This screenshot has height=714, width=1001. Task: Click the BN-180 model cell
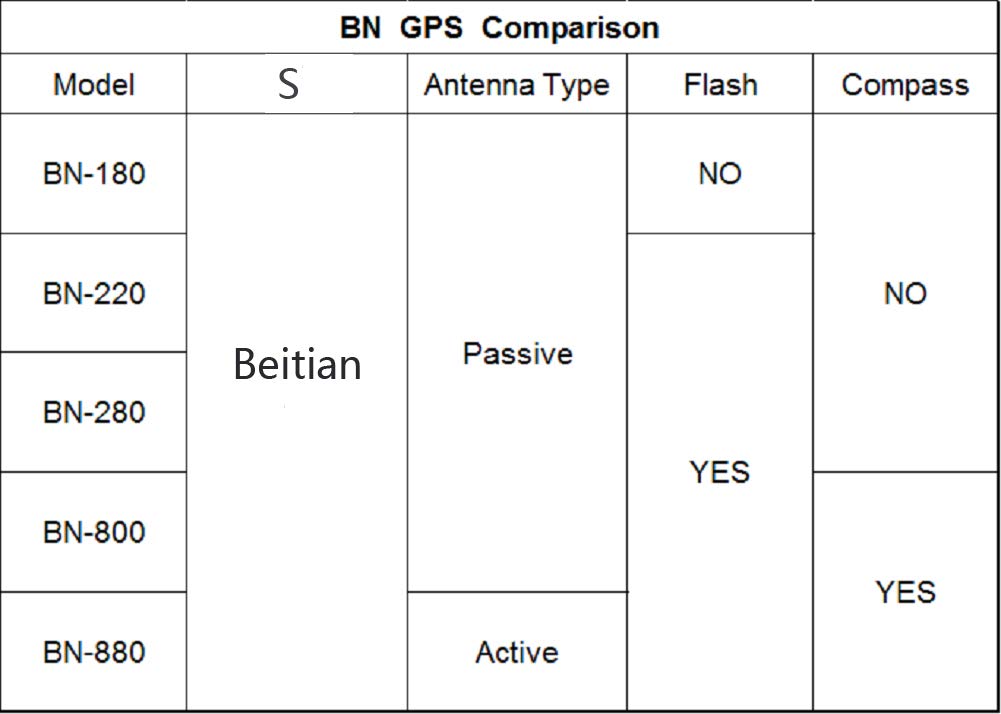(94, 174)
